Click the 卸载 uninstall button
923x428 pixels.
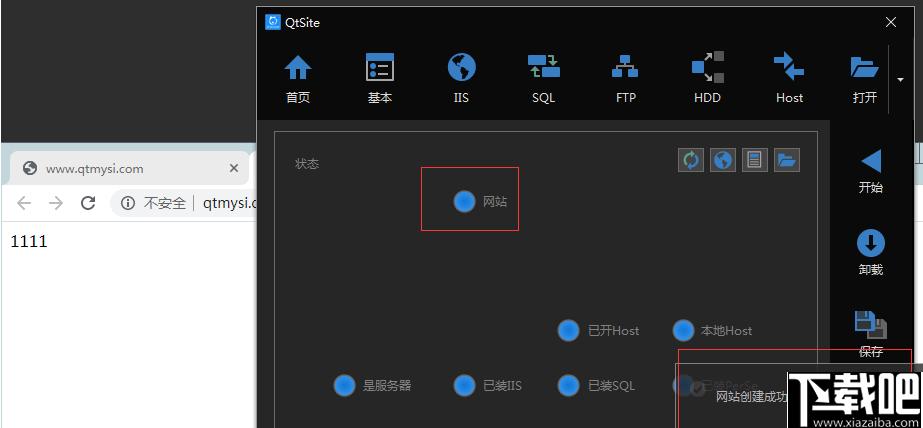click(871, 253)
